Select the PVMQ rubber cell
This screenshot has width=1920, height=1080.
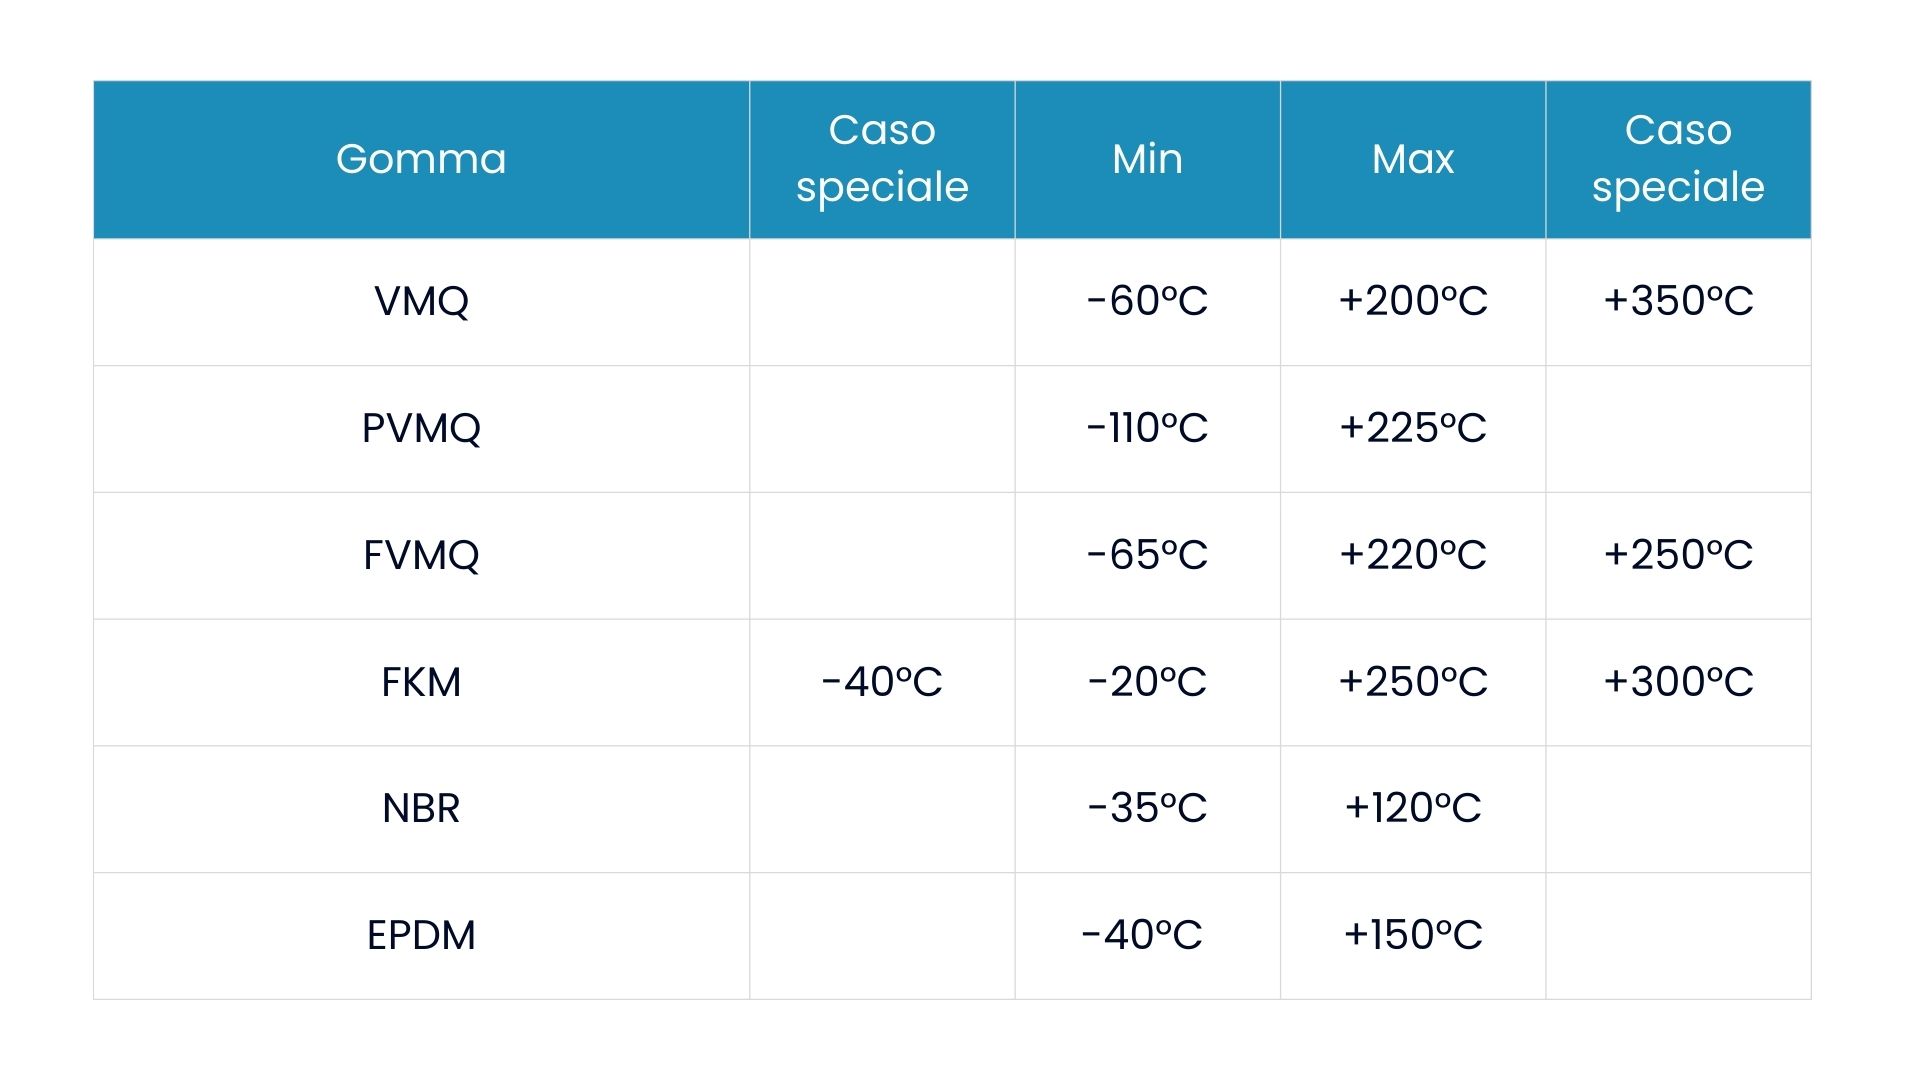(x=421, y=428)
